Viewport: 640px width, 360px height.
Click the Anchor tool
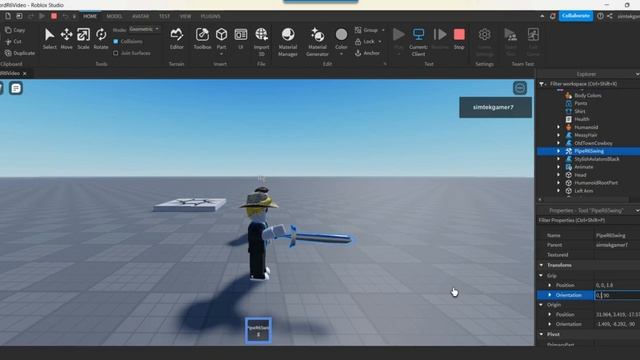coord(367,53)
